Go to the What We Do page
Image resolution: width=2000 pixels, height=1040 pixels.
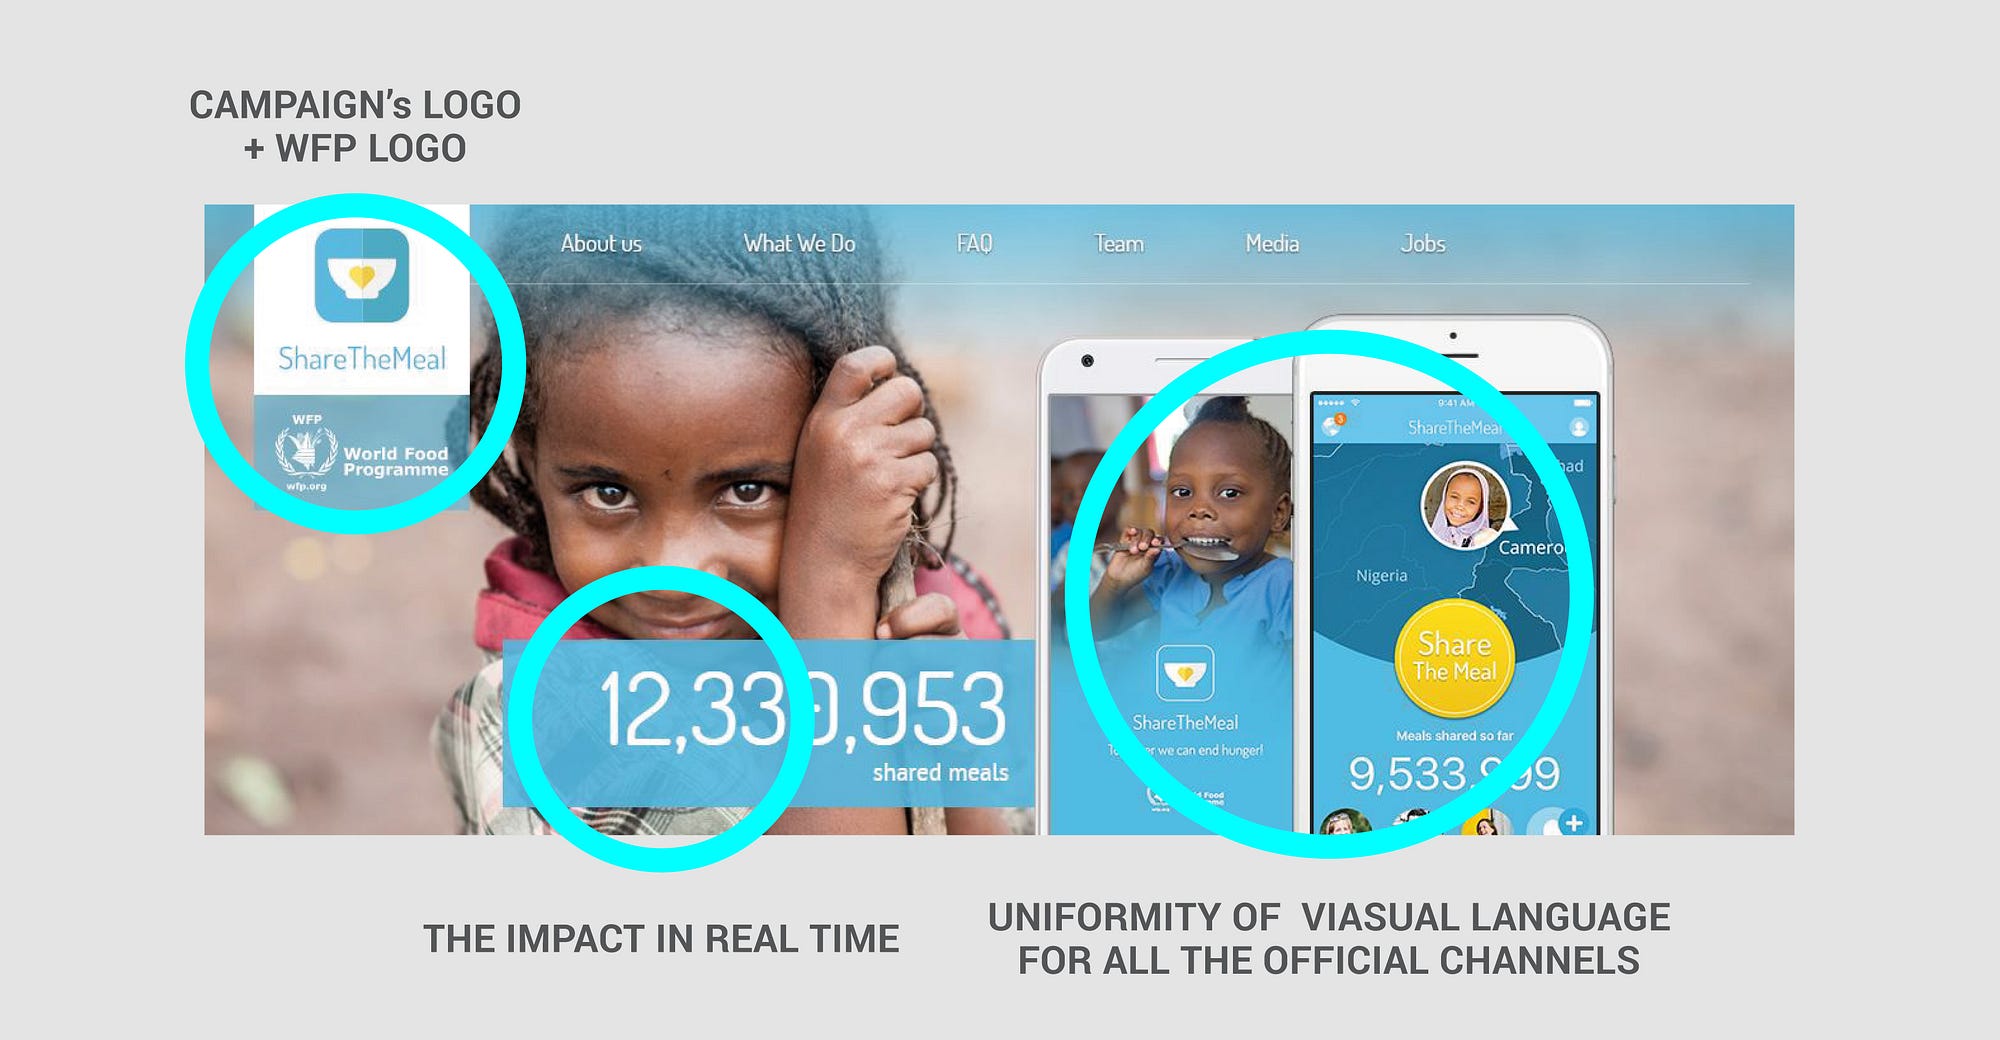(799, 244)
